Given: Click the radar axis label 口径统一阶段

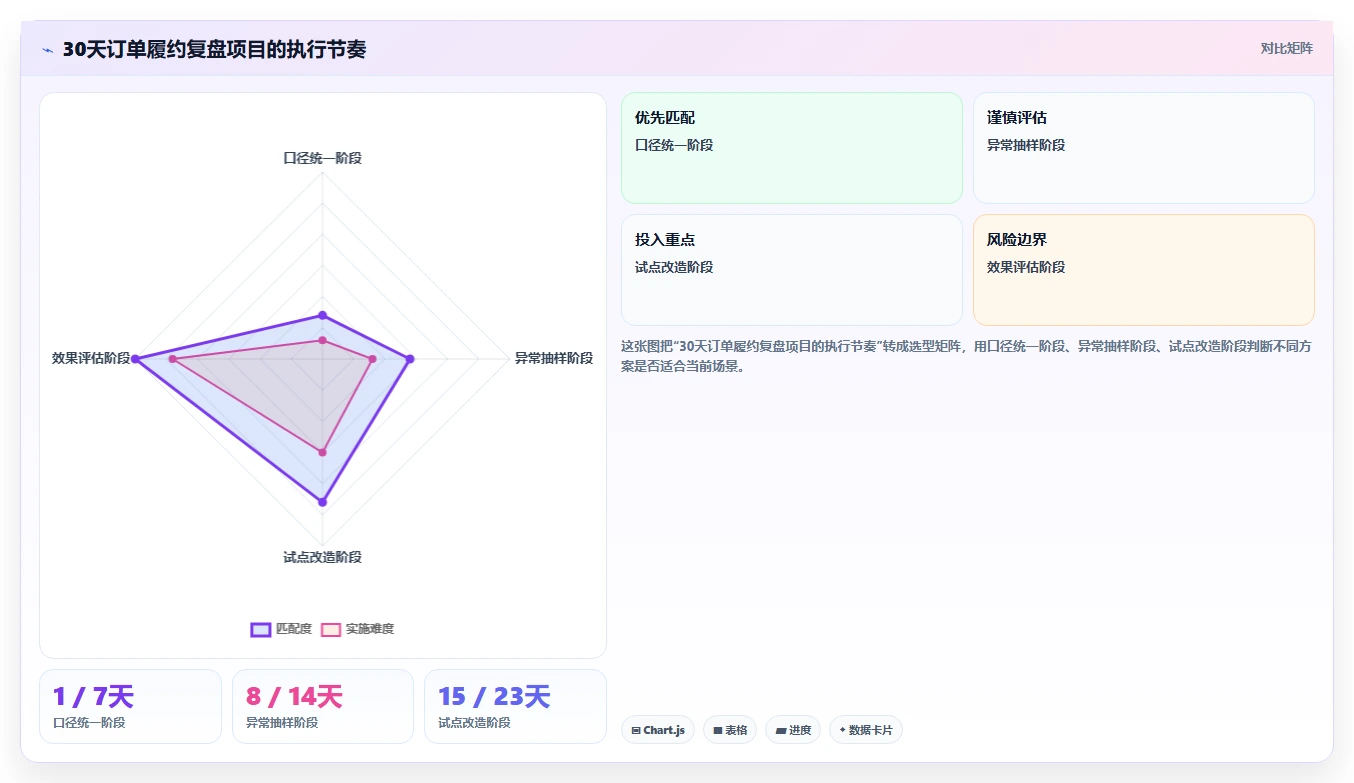Looking at the screenshot, I should [322, 158].
